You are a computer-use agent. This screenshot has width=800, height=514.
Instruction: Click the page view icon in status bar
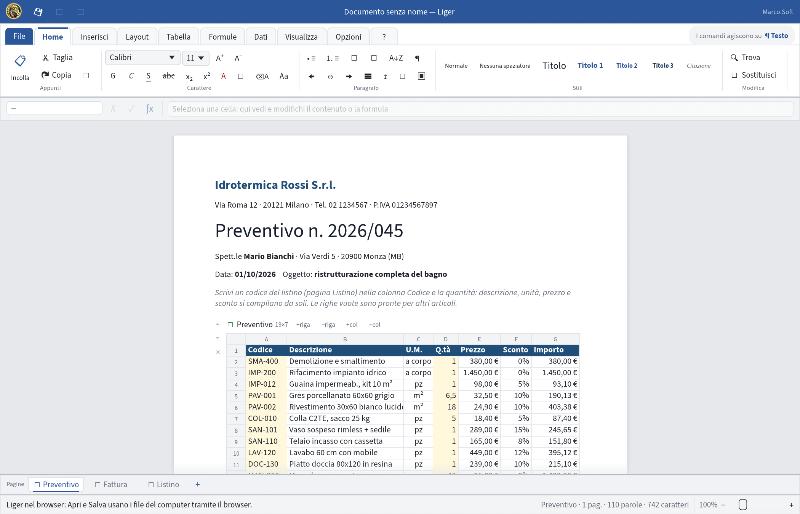[x=743, y=504]
